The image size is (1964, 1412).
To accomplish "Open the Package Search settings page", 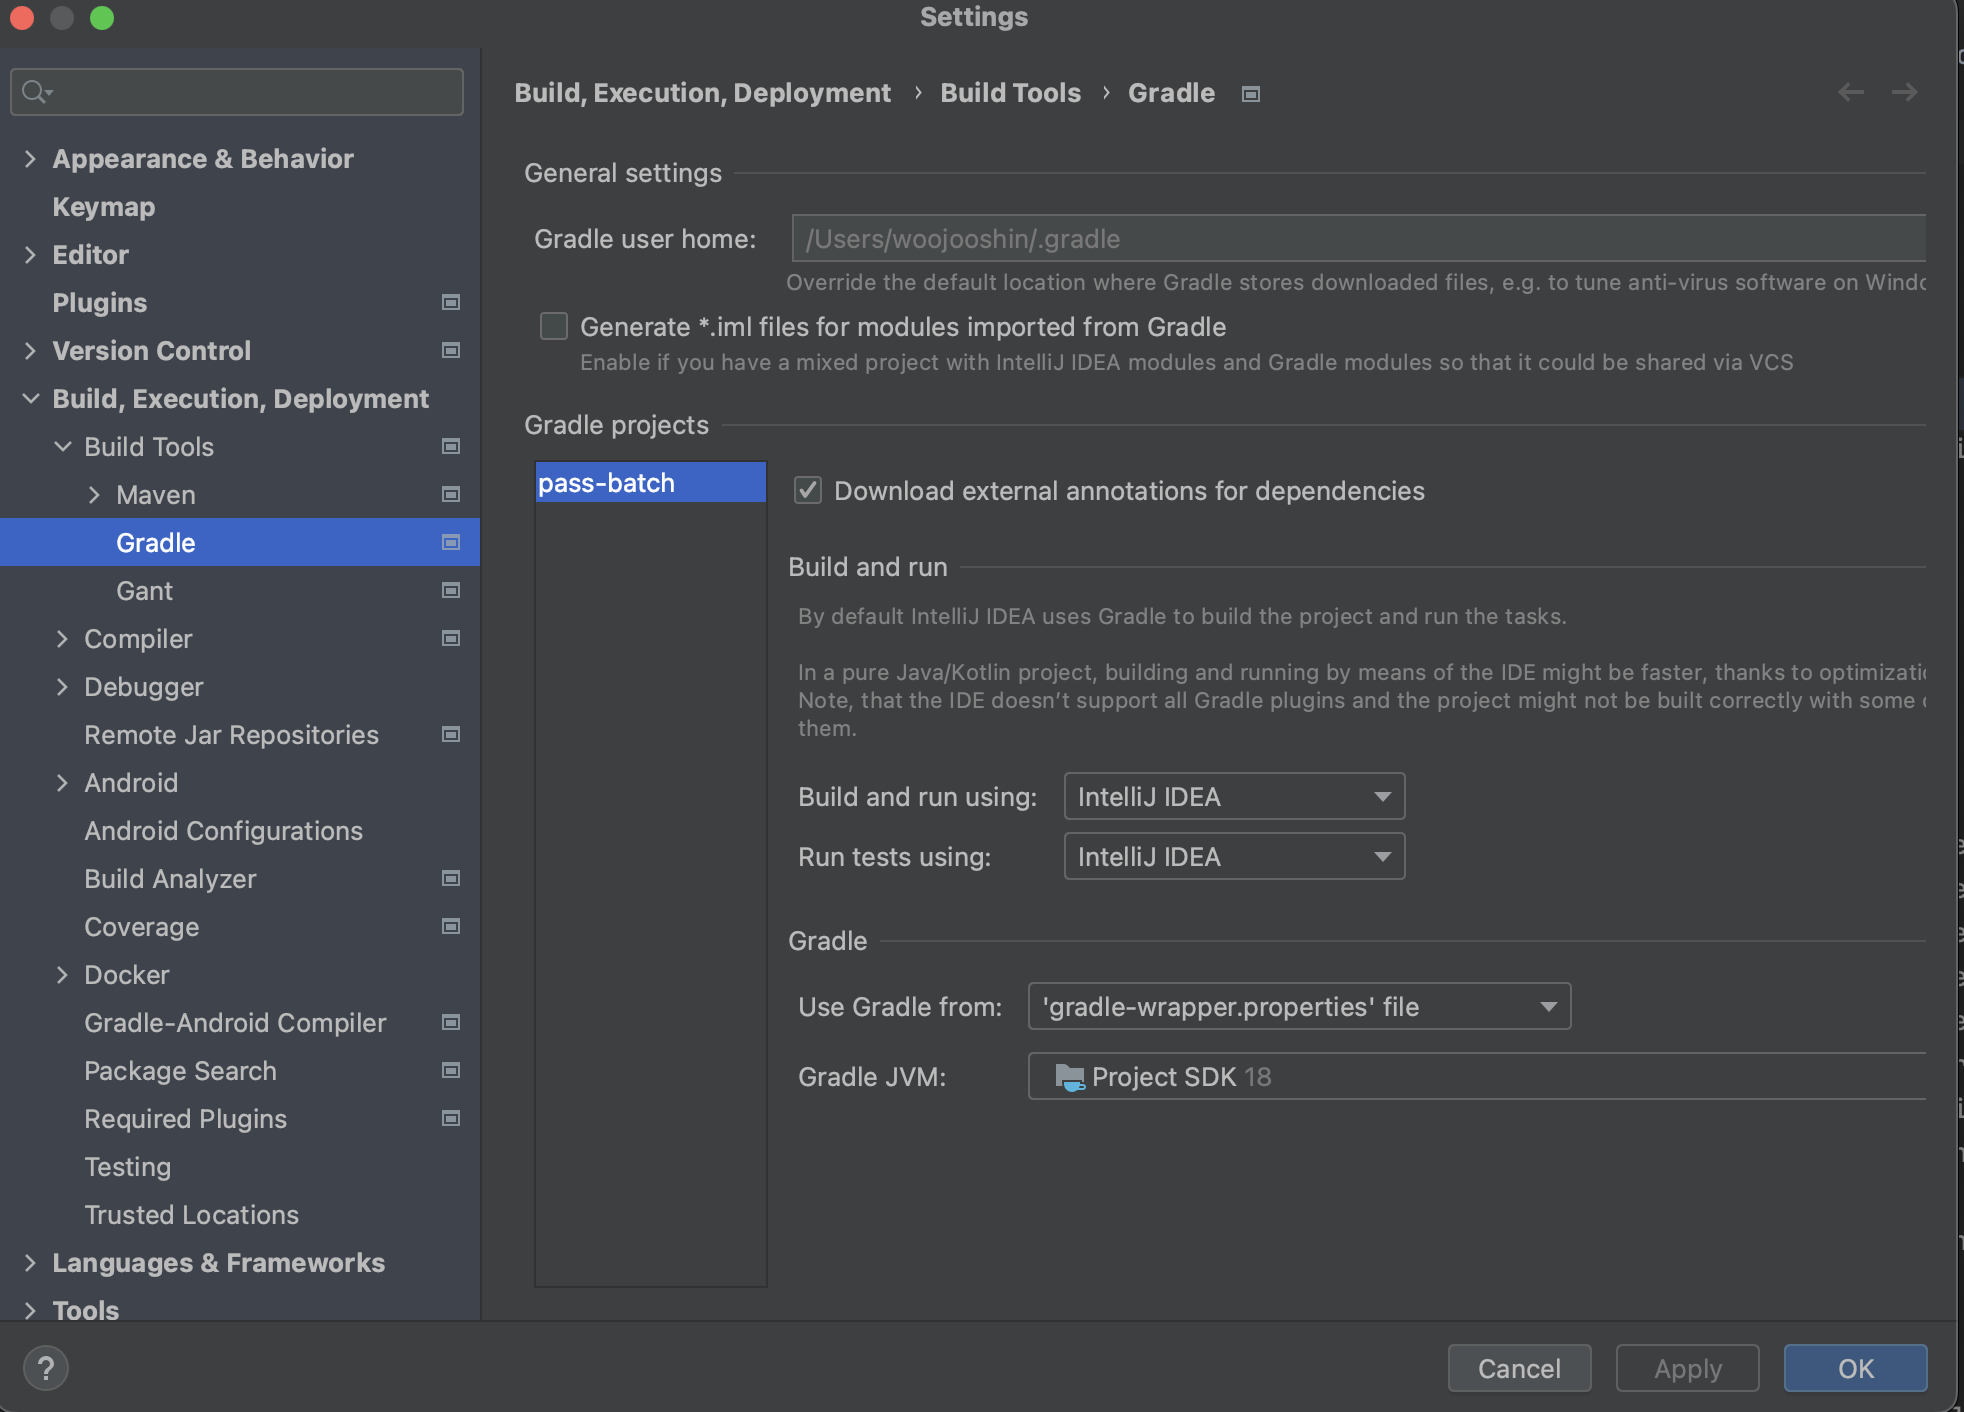I will (x=181, y=1071).
